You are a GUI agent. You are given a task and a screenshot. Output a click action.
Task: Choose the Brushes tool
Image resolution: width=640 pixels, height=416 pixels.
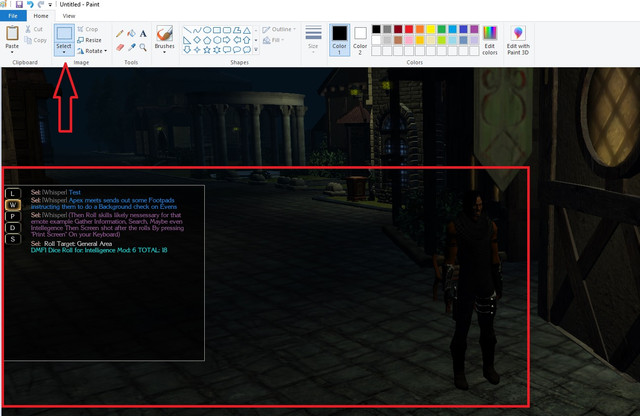(165, 33)
